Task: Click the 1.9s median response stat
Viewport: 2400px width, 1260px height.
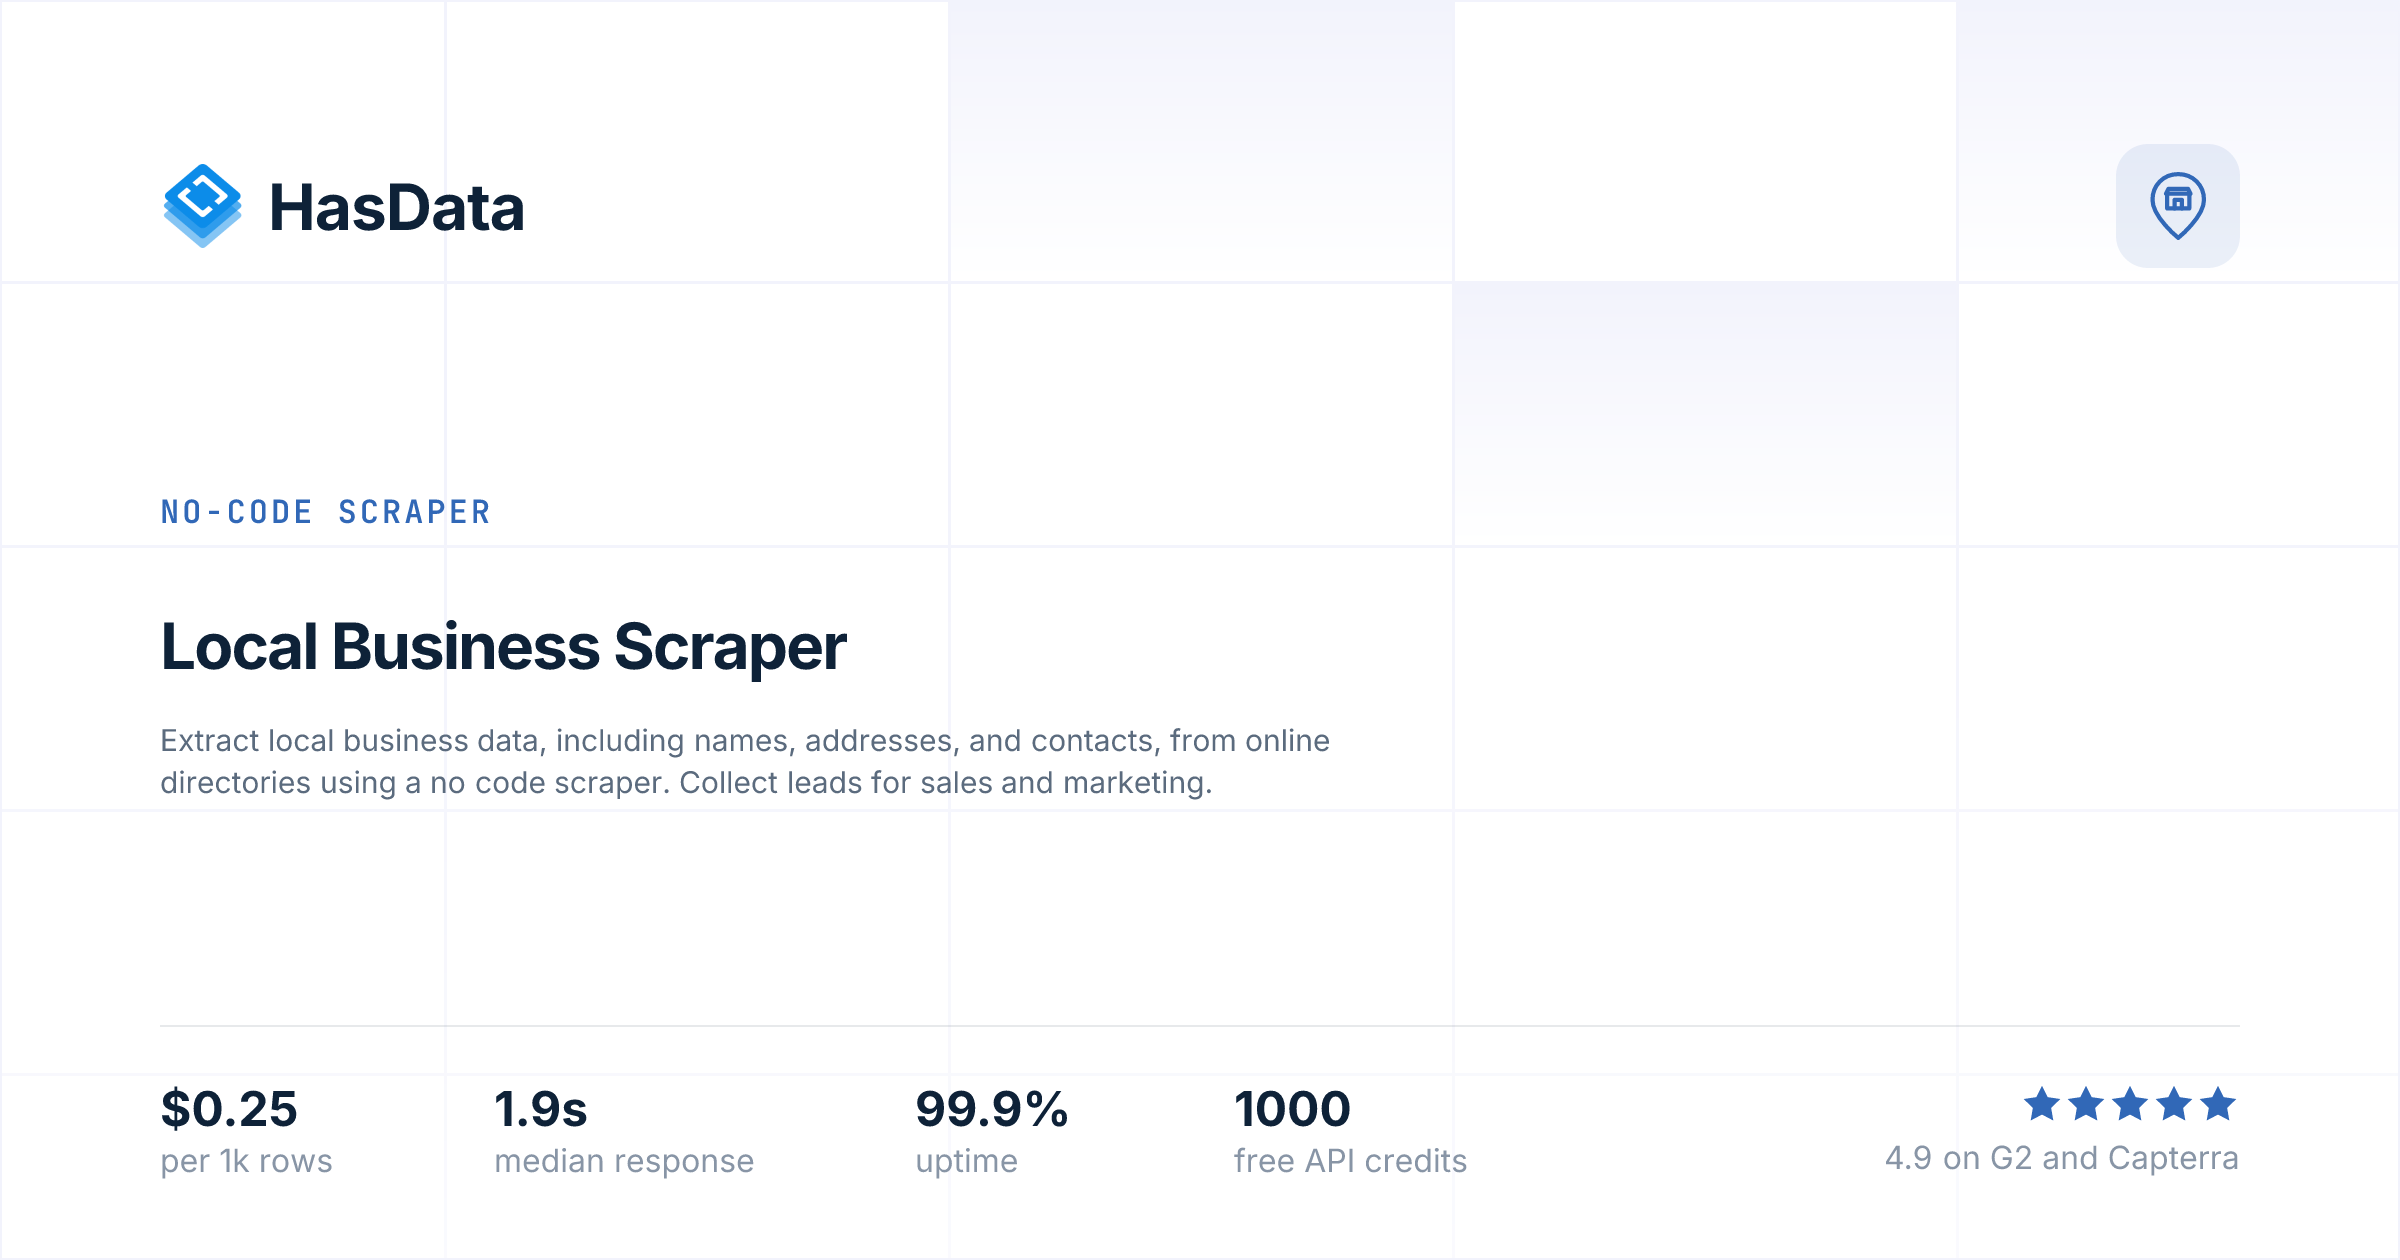Action: pyautogui.click(x=541, y=1109)
